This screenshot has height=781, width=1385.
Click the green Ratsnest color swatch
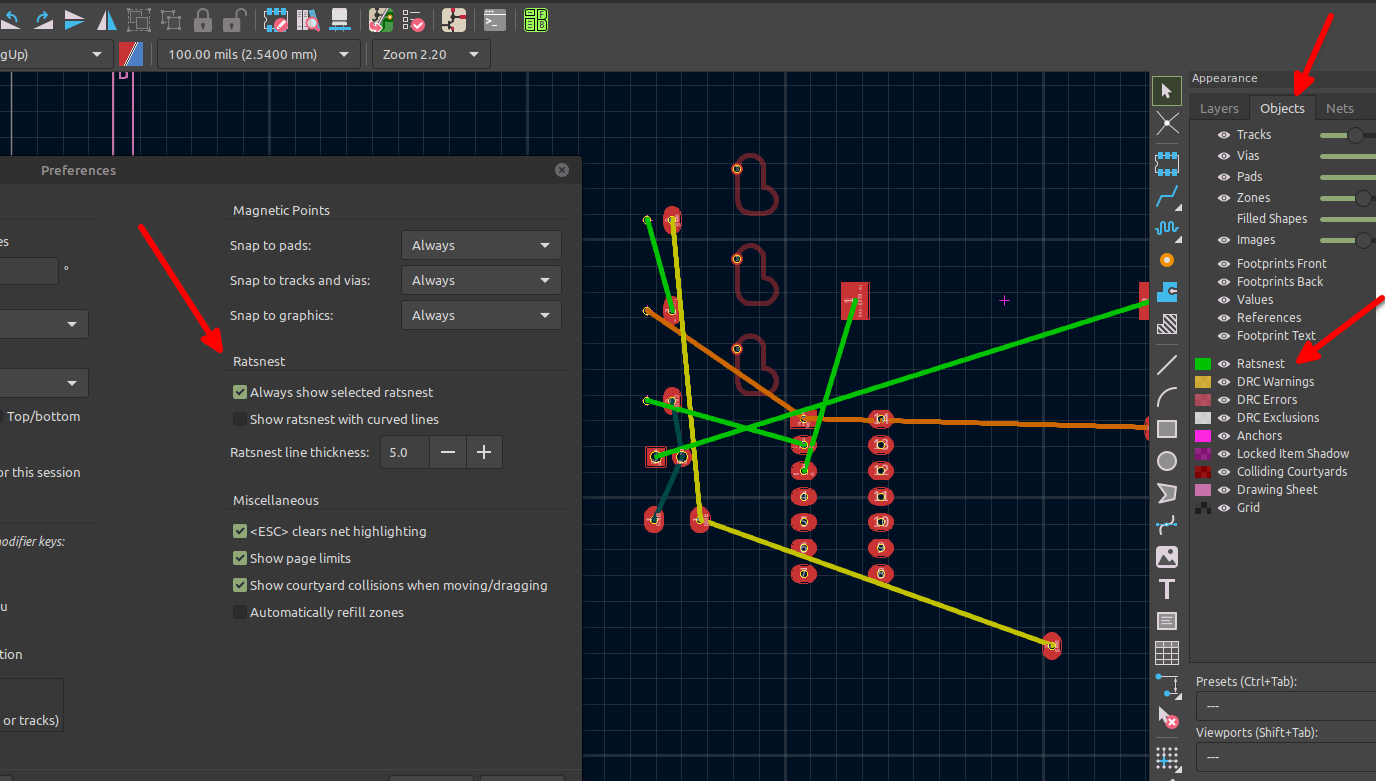point(1203,364)
